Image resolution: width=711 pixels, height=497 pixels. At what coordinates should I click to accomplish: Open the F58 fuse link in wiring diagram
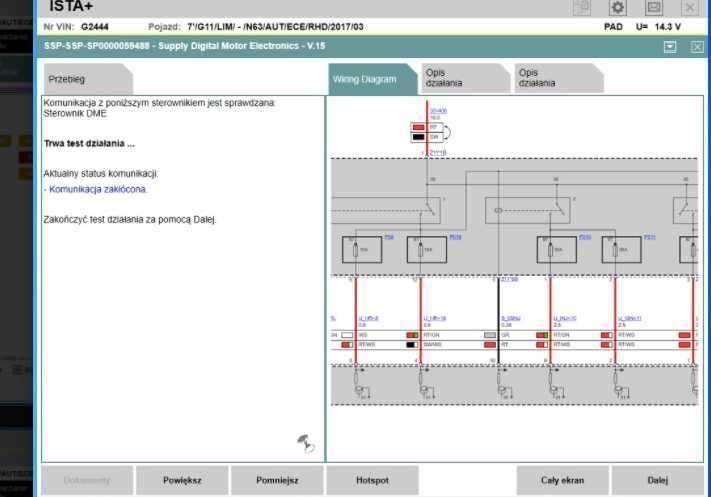389,237
